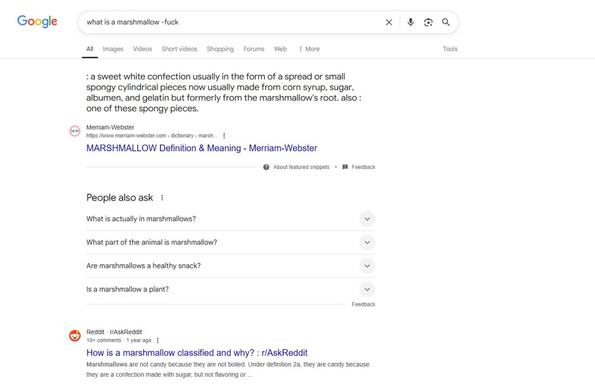The width and height of the screenshot is (595, 387).
Task: Open the More search filters dropdown
Action: [310, 49]
